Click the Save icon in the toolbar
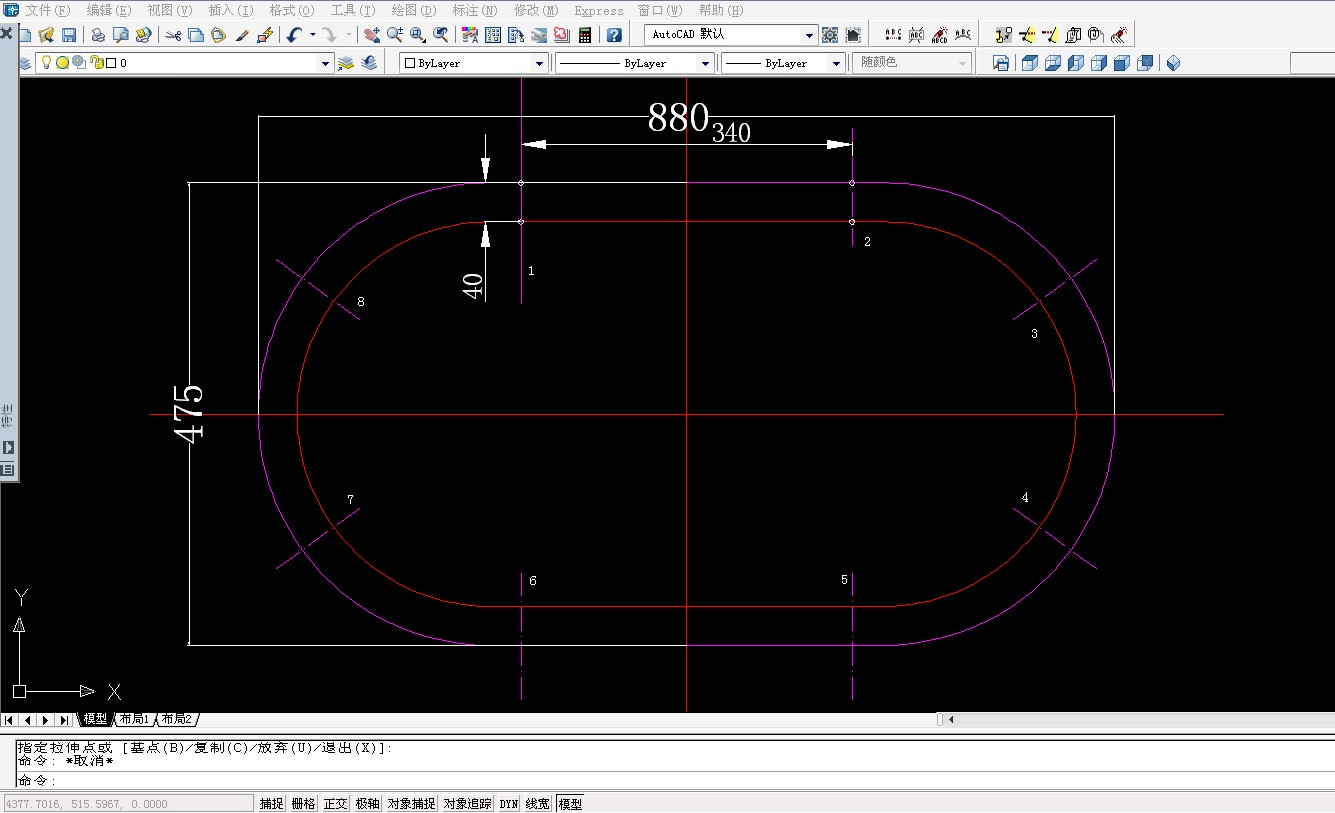Screen dimensions: 1335x813 click(69, 35)
